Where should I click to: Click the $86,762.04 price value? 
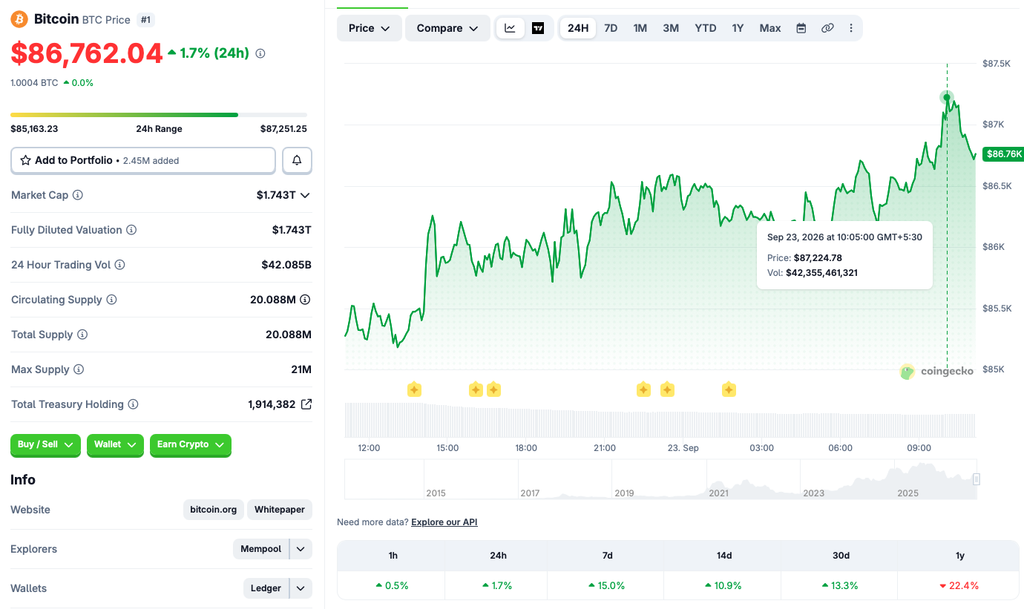pos(86,54)
